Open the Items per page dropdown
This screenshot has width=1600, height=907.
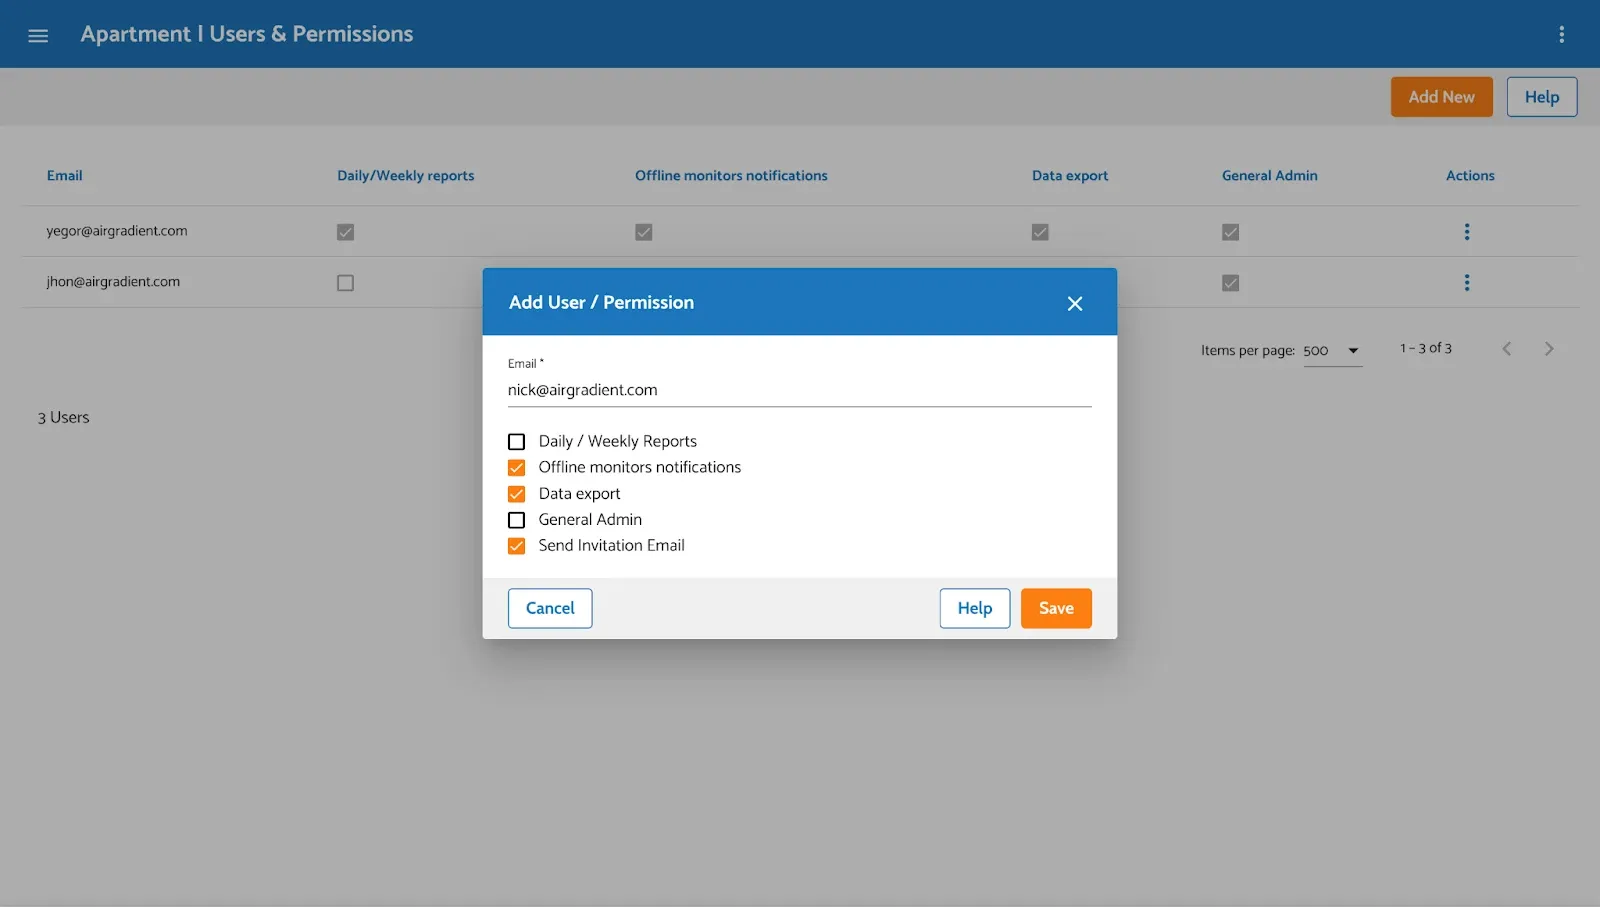click(1332, 350)
